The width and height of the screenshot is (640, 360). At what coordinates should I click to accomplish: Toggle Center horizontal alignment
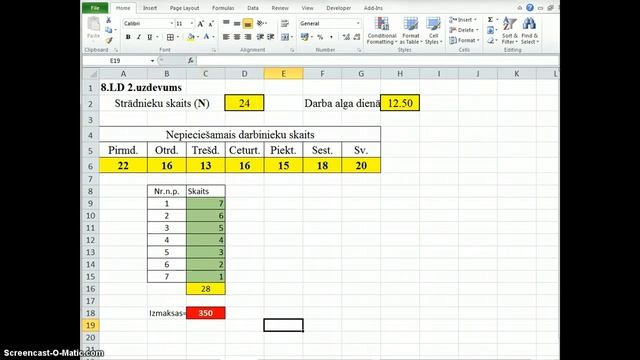coord(237,37)
